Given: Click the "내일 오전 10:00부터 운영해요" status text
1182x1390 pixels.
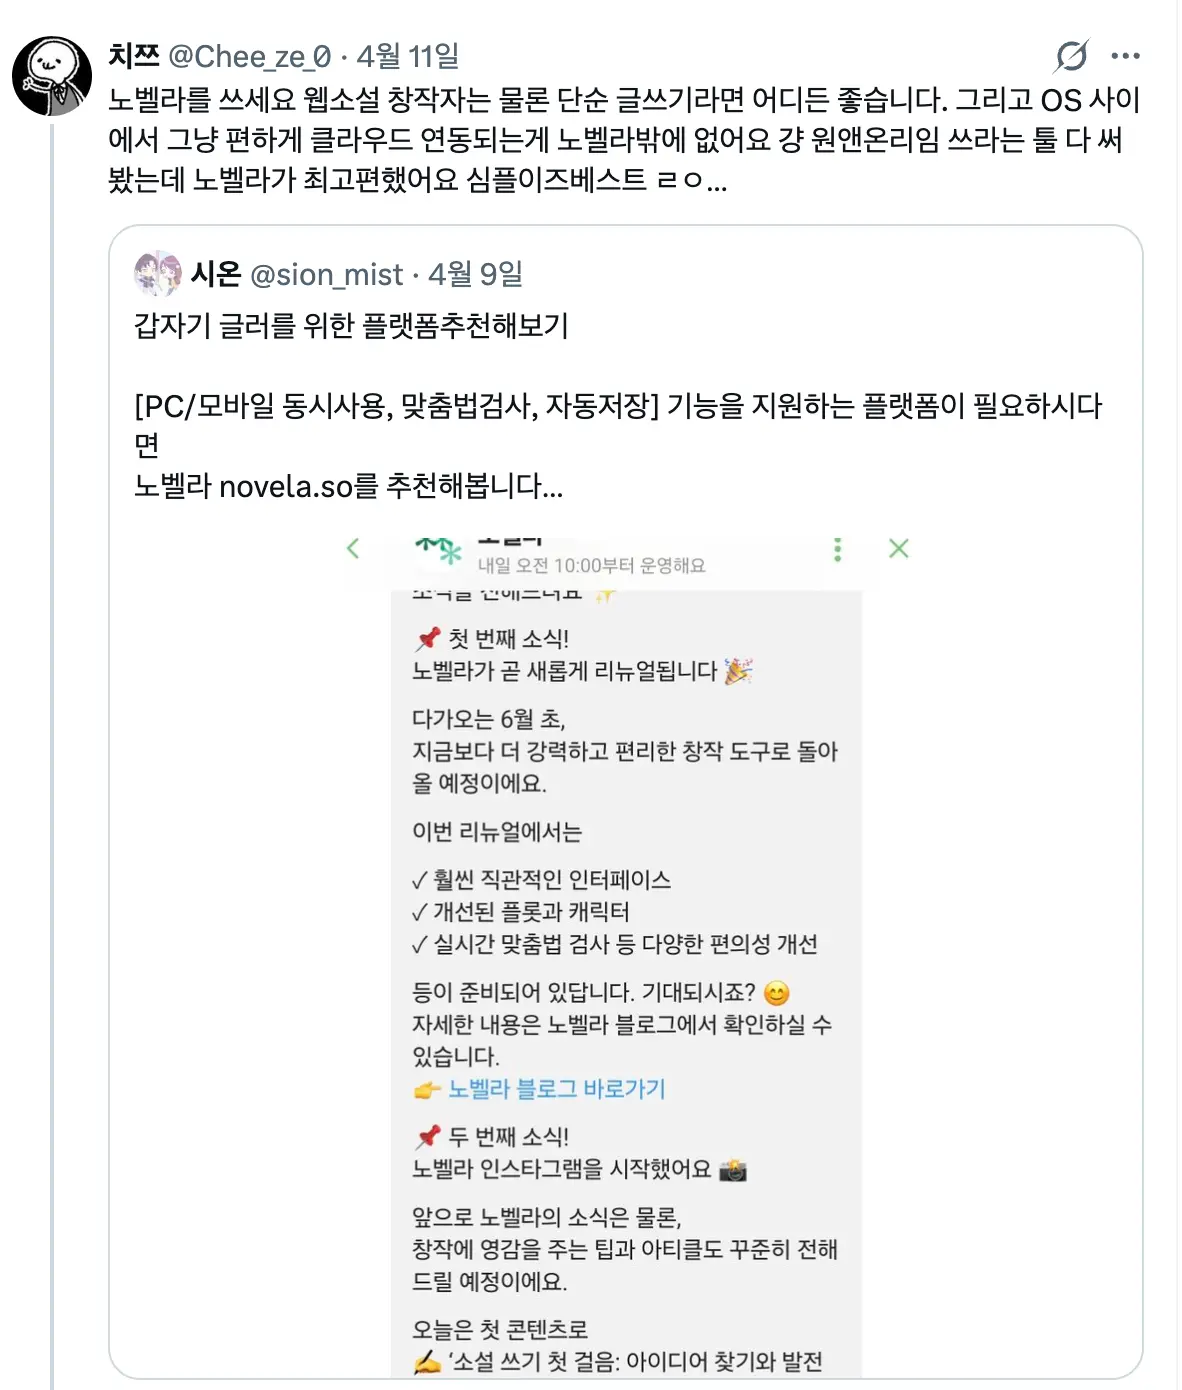Looking at the screenshot, I should [591, 566].
